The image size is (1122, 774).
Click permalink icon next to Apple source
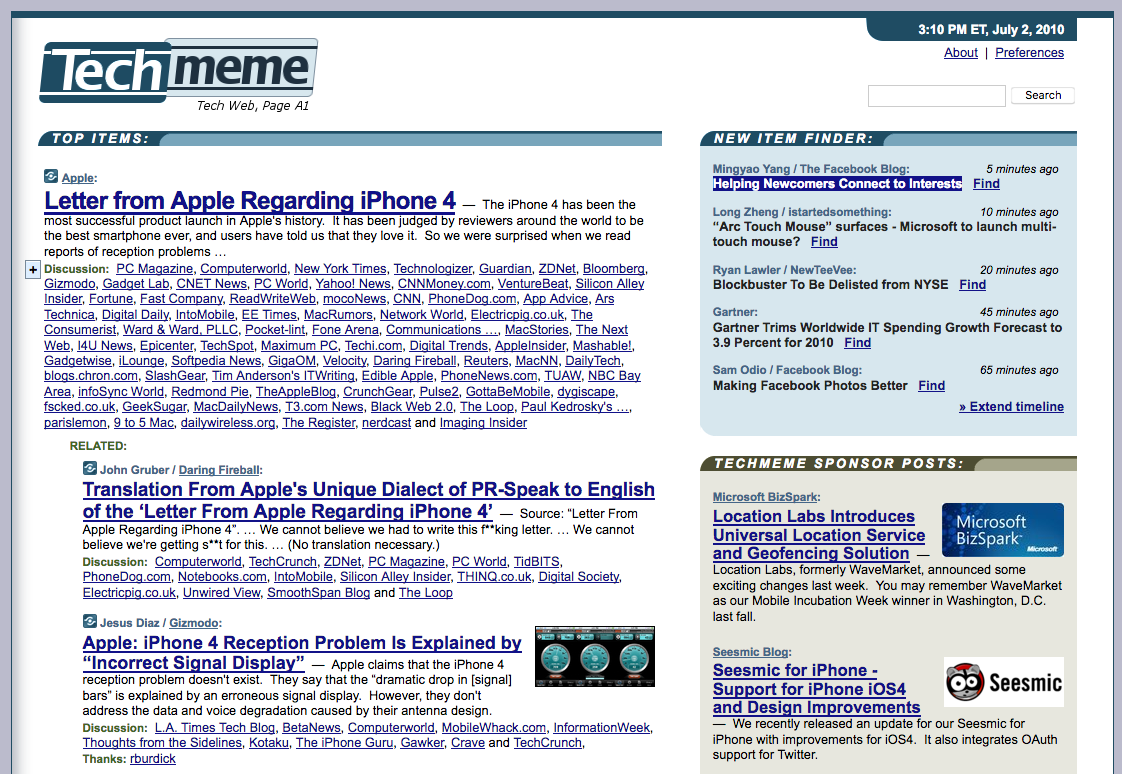pyautogui.click(x=51, y=176)
